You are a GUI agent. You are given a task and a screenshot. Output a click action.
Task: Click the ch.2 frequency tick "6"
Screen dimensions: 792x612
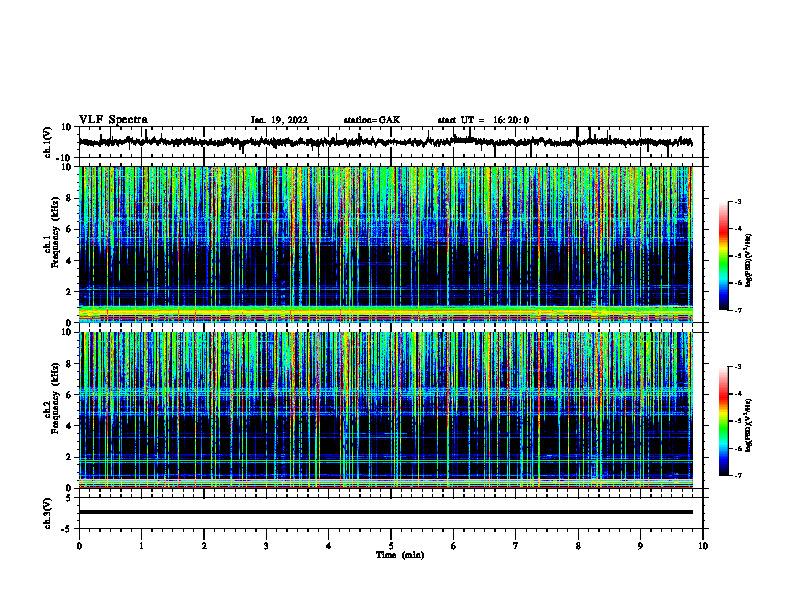point(69,394)
